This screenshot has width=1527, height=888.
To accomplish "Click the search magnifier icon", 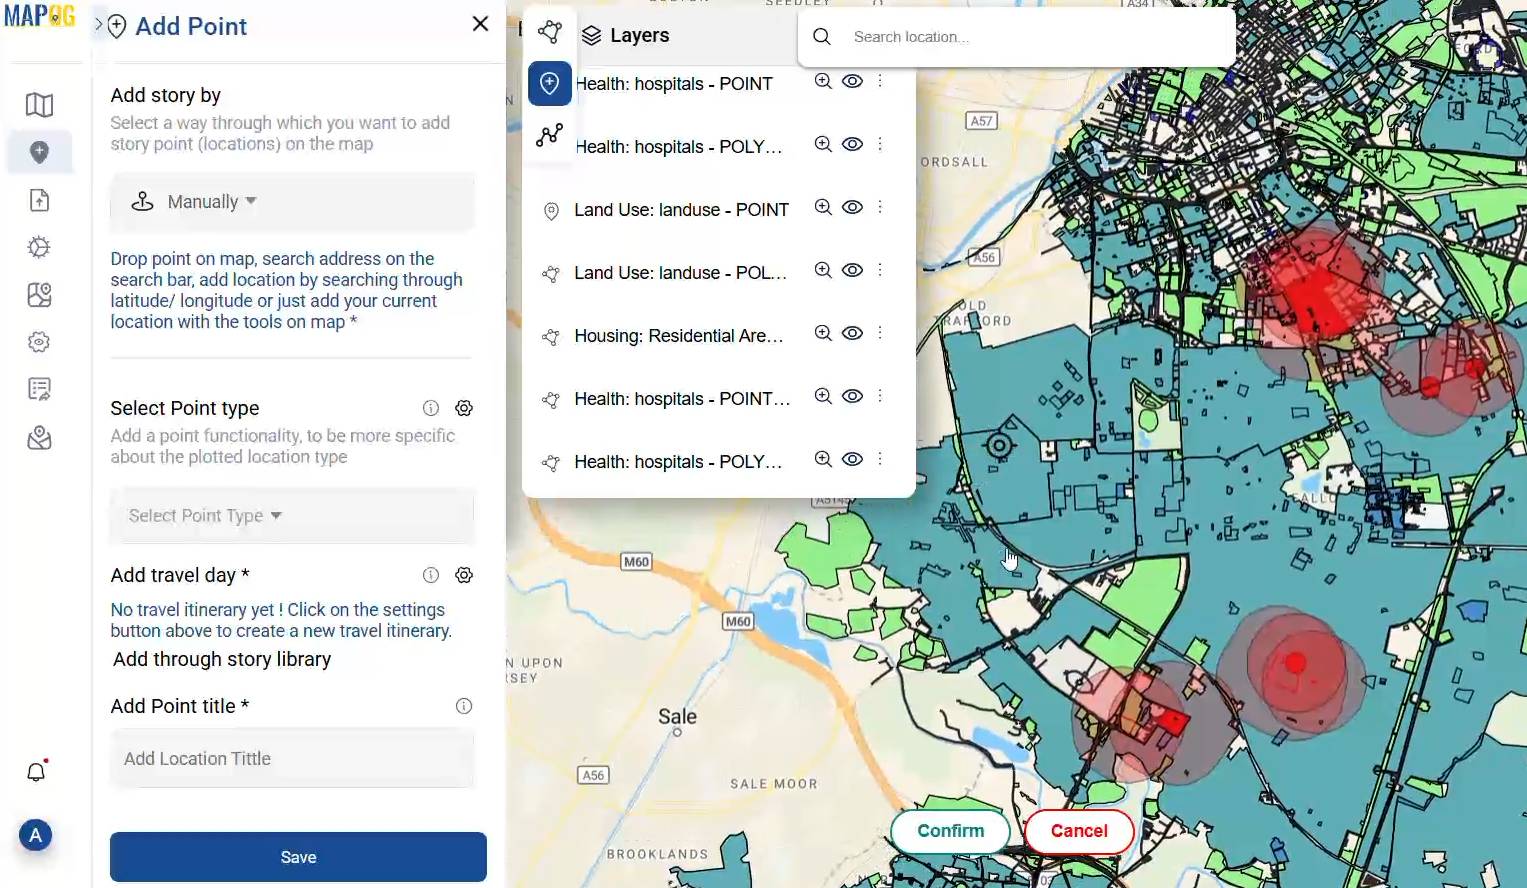I will coord(822,37).
